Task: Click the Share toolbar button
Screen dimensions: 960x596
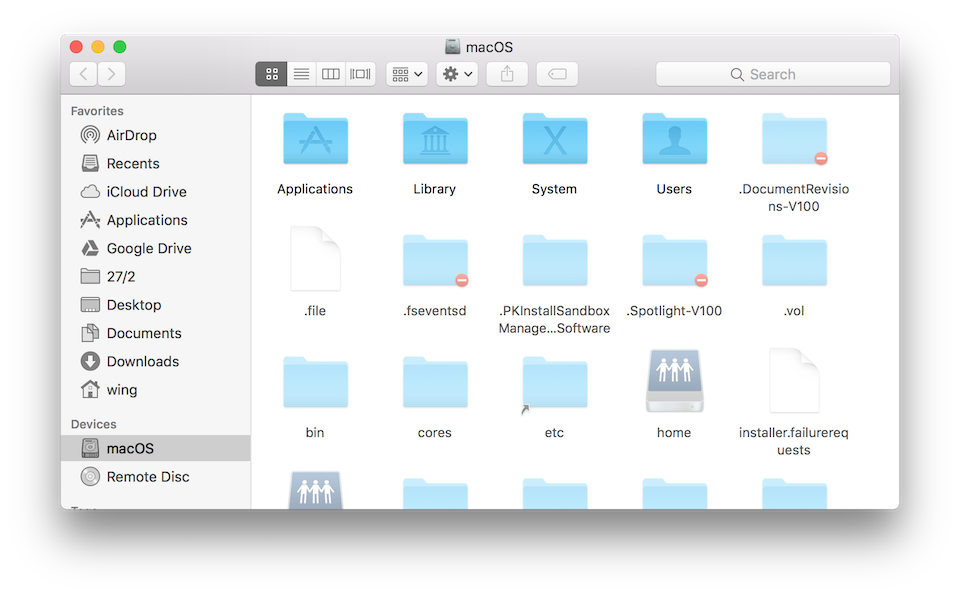Action: [x=507, y=74]
